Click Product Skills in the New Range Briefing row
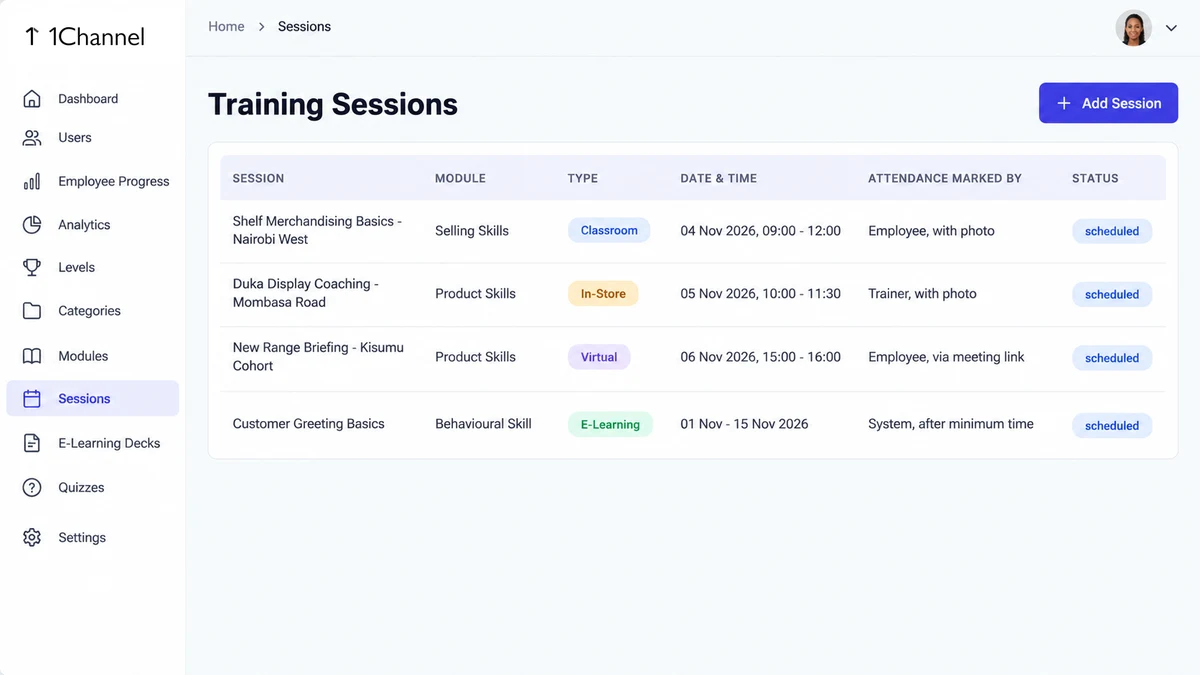 tap(475, 357)
